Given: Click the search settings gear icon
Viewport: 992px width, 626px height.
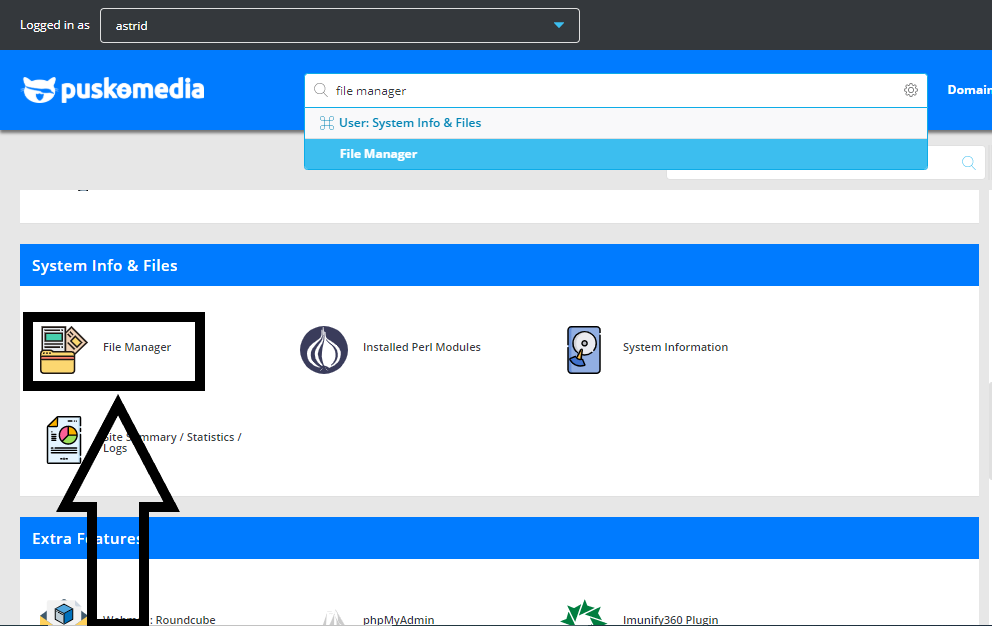Looking at the screenshot, I should coord(910,89).
